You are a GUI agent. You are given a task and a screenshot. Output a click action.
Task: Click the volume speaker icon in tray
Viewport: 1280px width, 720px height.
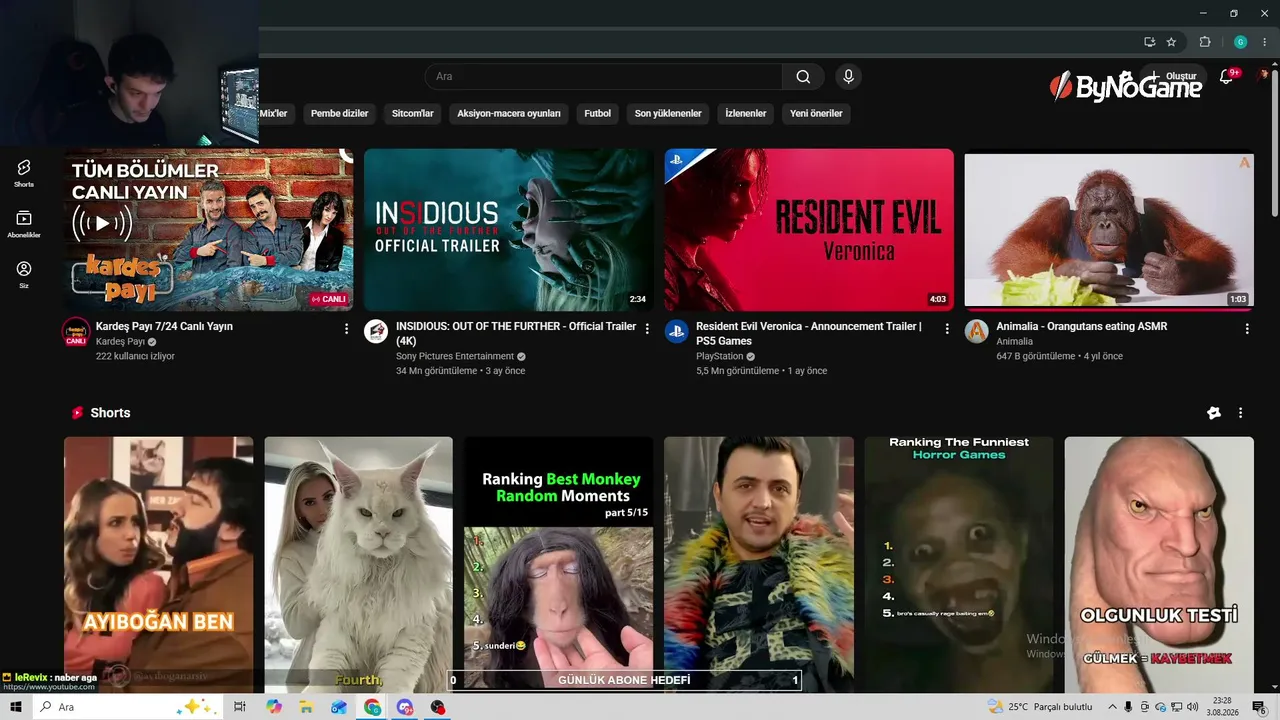coord(1192,707)
